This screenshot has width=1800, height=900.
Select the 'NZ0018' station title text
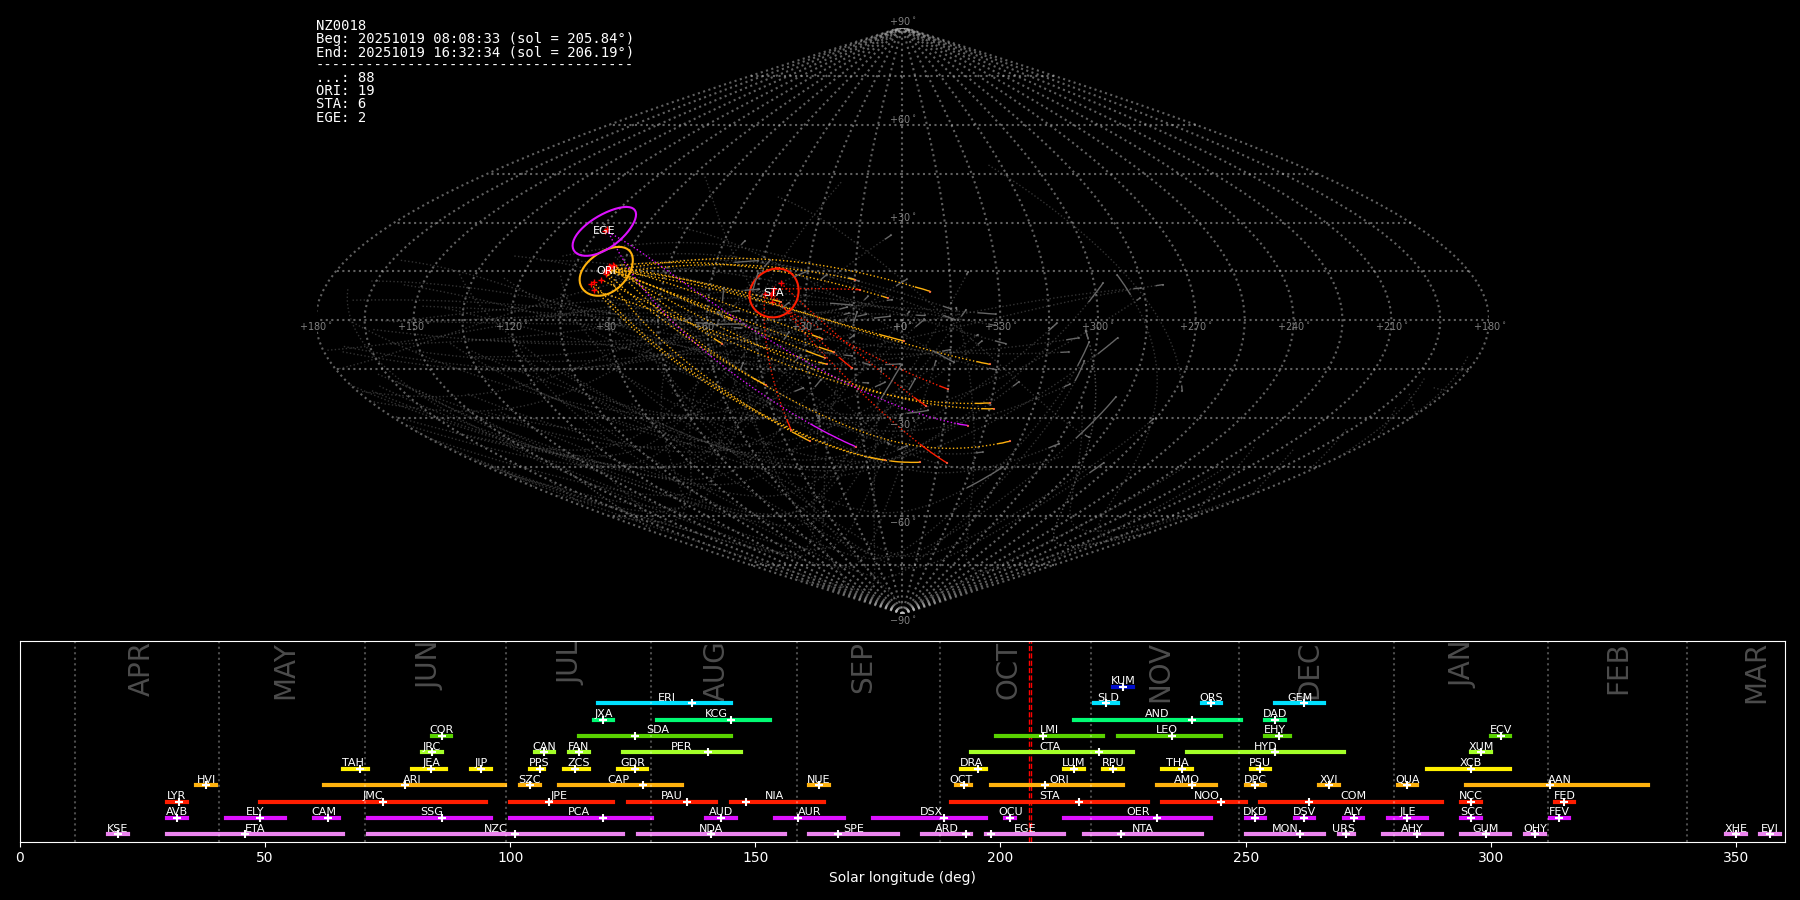tap(341, 26)
